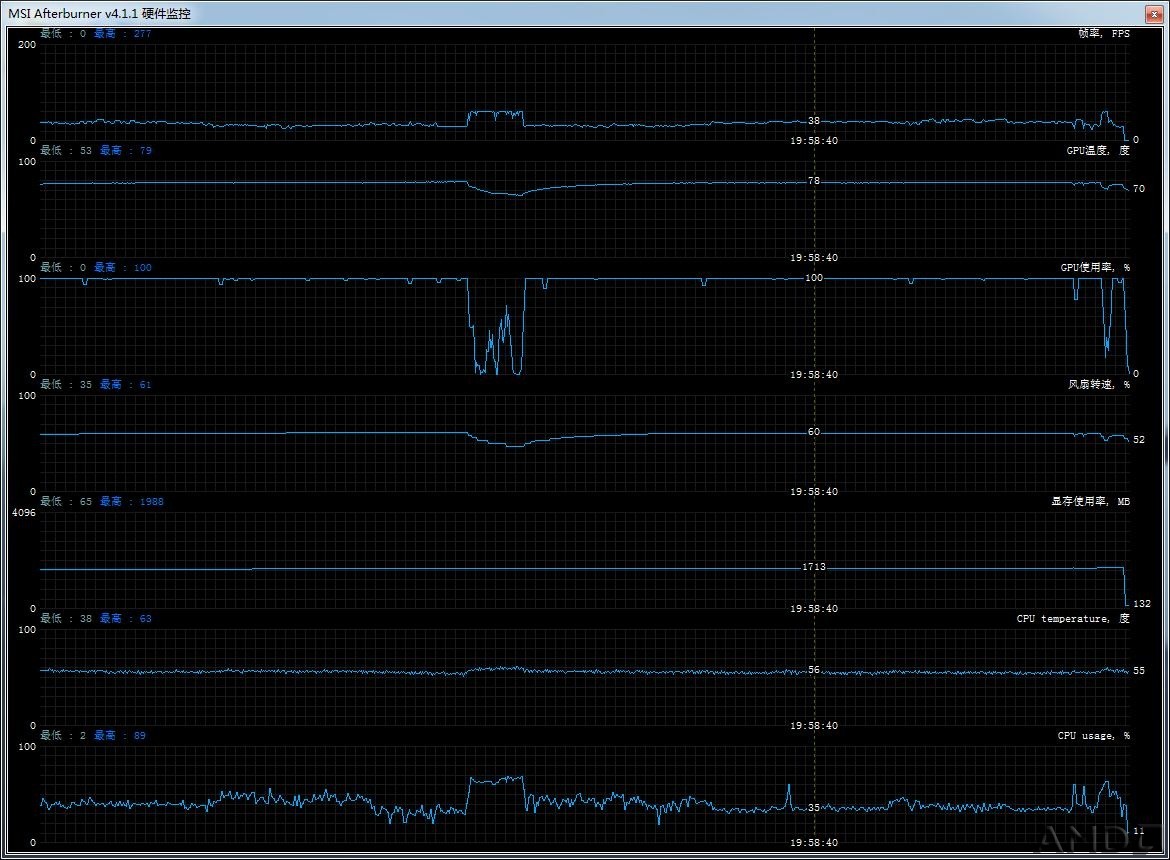Click the fan speed max value '61'
The image size is (1170, 860).
coord(146,385)
